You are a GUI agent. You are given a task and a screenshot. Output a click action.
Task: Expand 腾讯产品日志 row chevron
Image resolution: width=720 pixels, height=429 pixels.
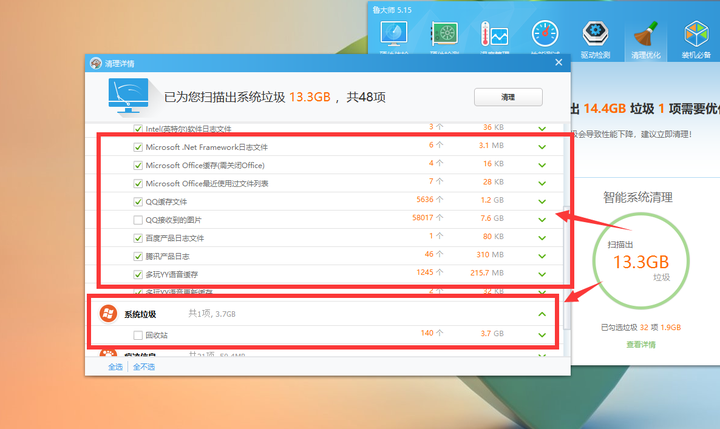click(542, 256)
